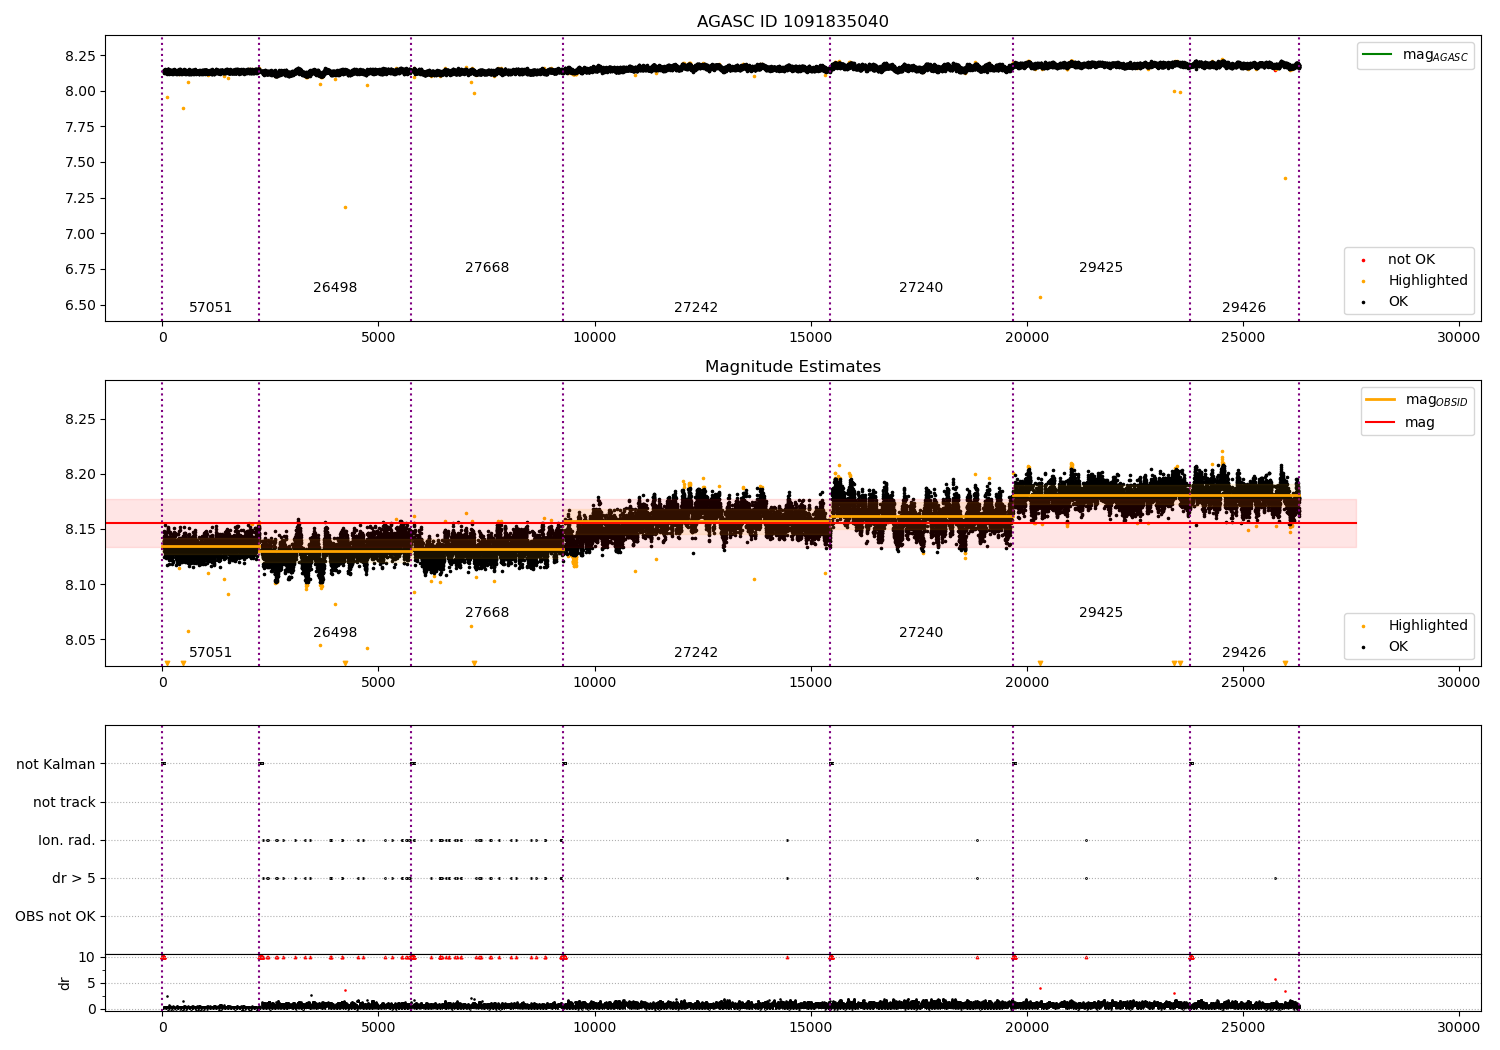The image size is (1500, 1050).
Task: Click the 'not track' axis label
Action: (x=64, y=803)
